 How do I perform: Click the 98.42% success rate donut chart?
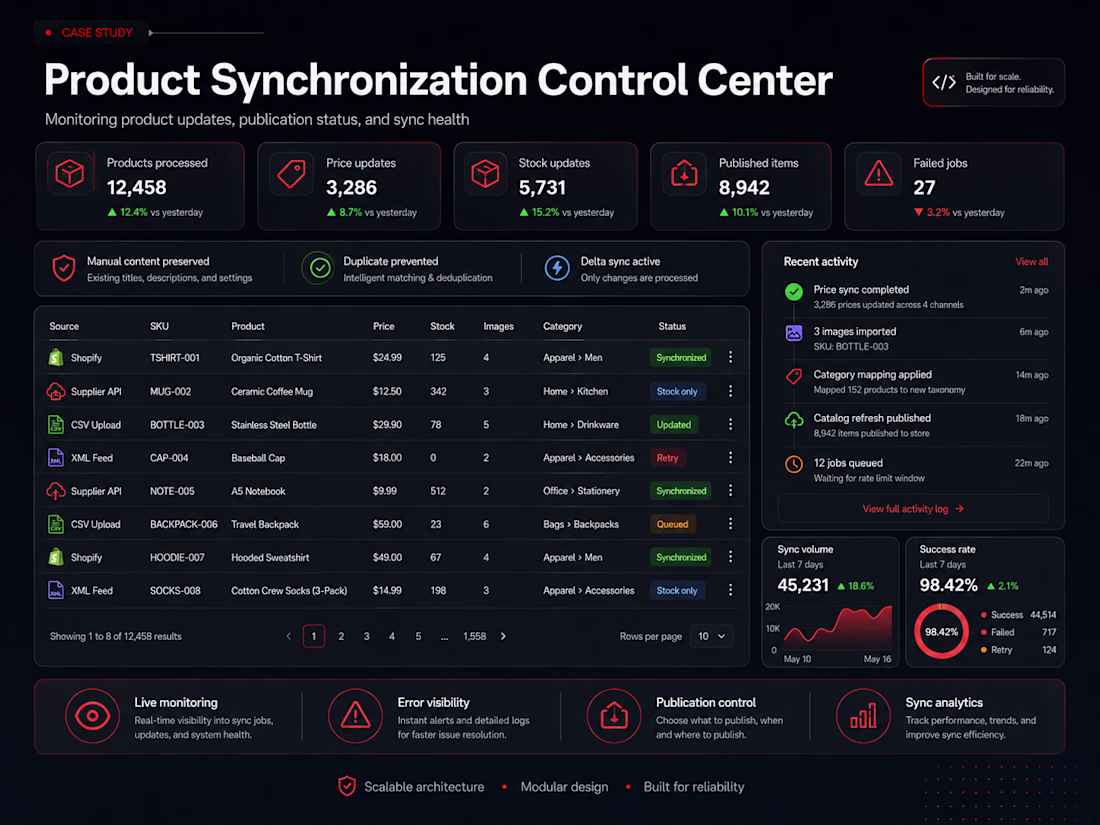click(941, 631)
